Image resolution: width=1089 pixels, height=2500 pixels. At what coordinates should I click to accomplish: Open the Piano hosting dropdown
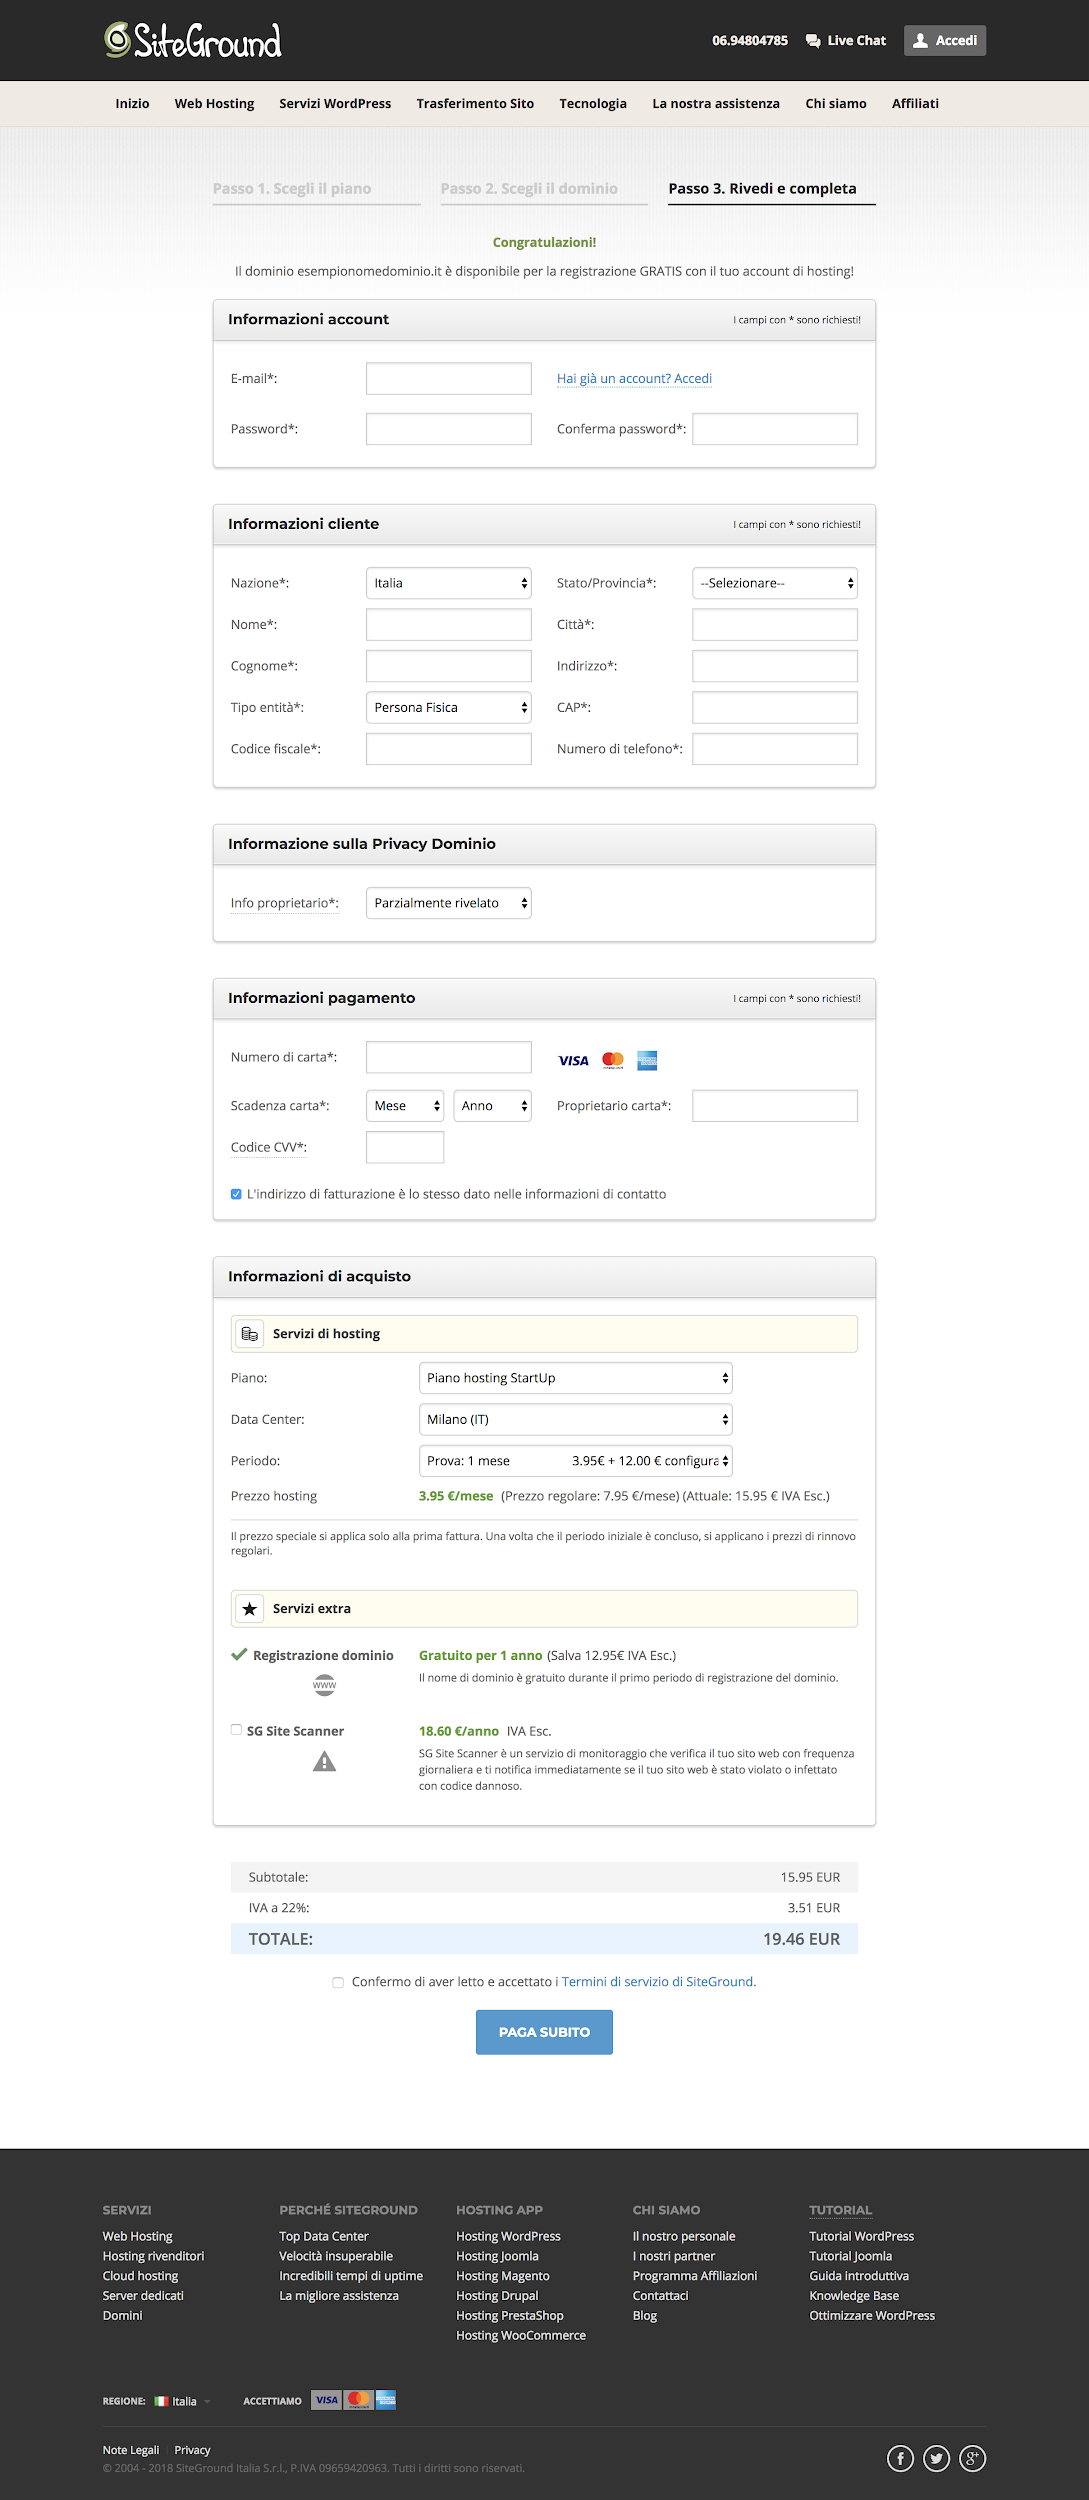[x=575, y=1378]
